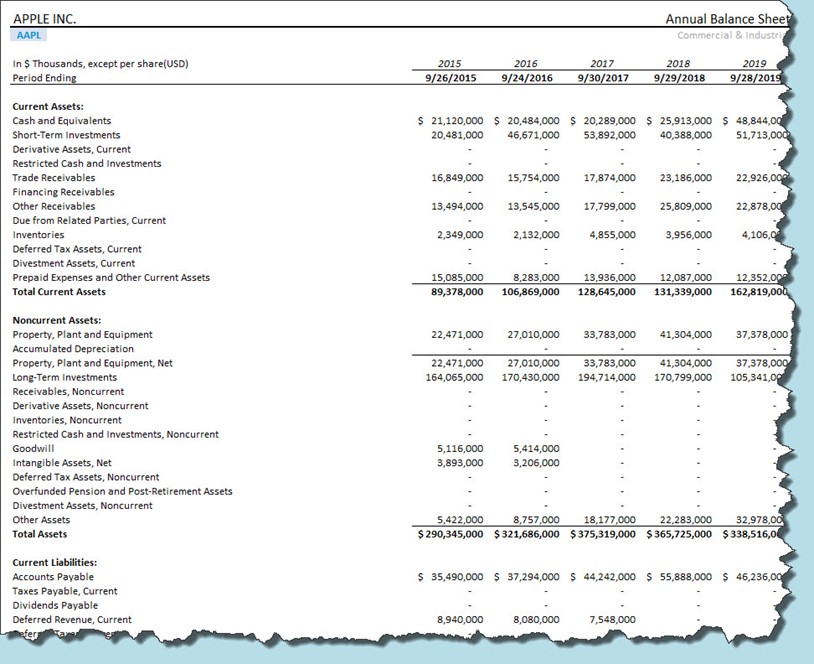This screenshot has height=664, width=814.
Task: Select net PP&E value 33,783,000
Action: (x=609, y=363)
